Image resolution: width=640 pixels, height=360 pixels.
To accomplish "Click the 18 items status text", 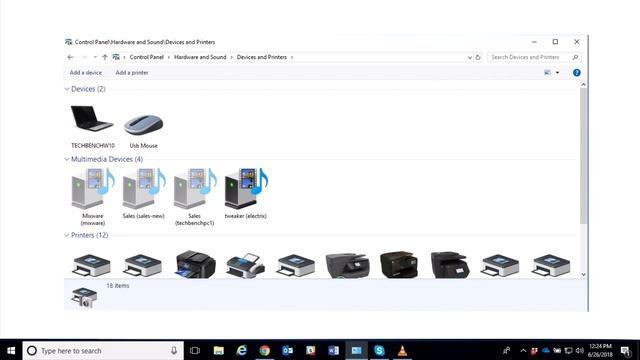I will pyautogui.click(x=118, y=286).
